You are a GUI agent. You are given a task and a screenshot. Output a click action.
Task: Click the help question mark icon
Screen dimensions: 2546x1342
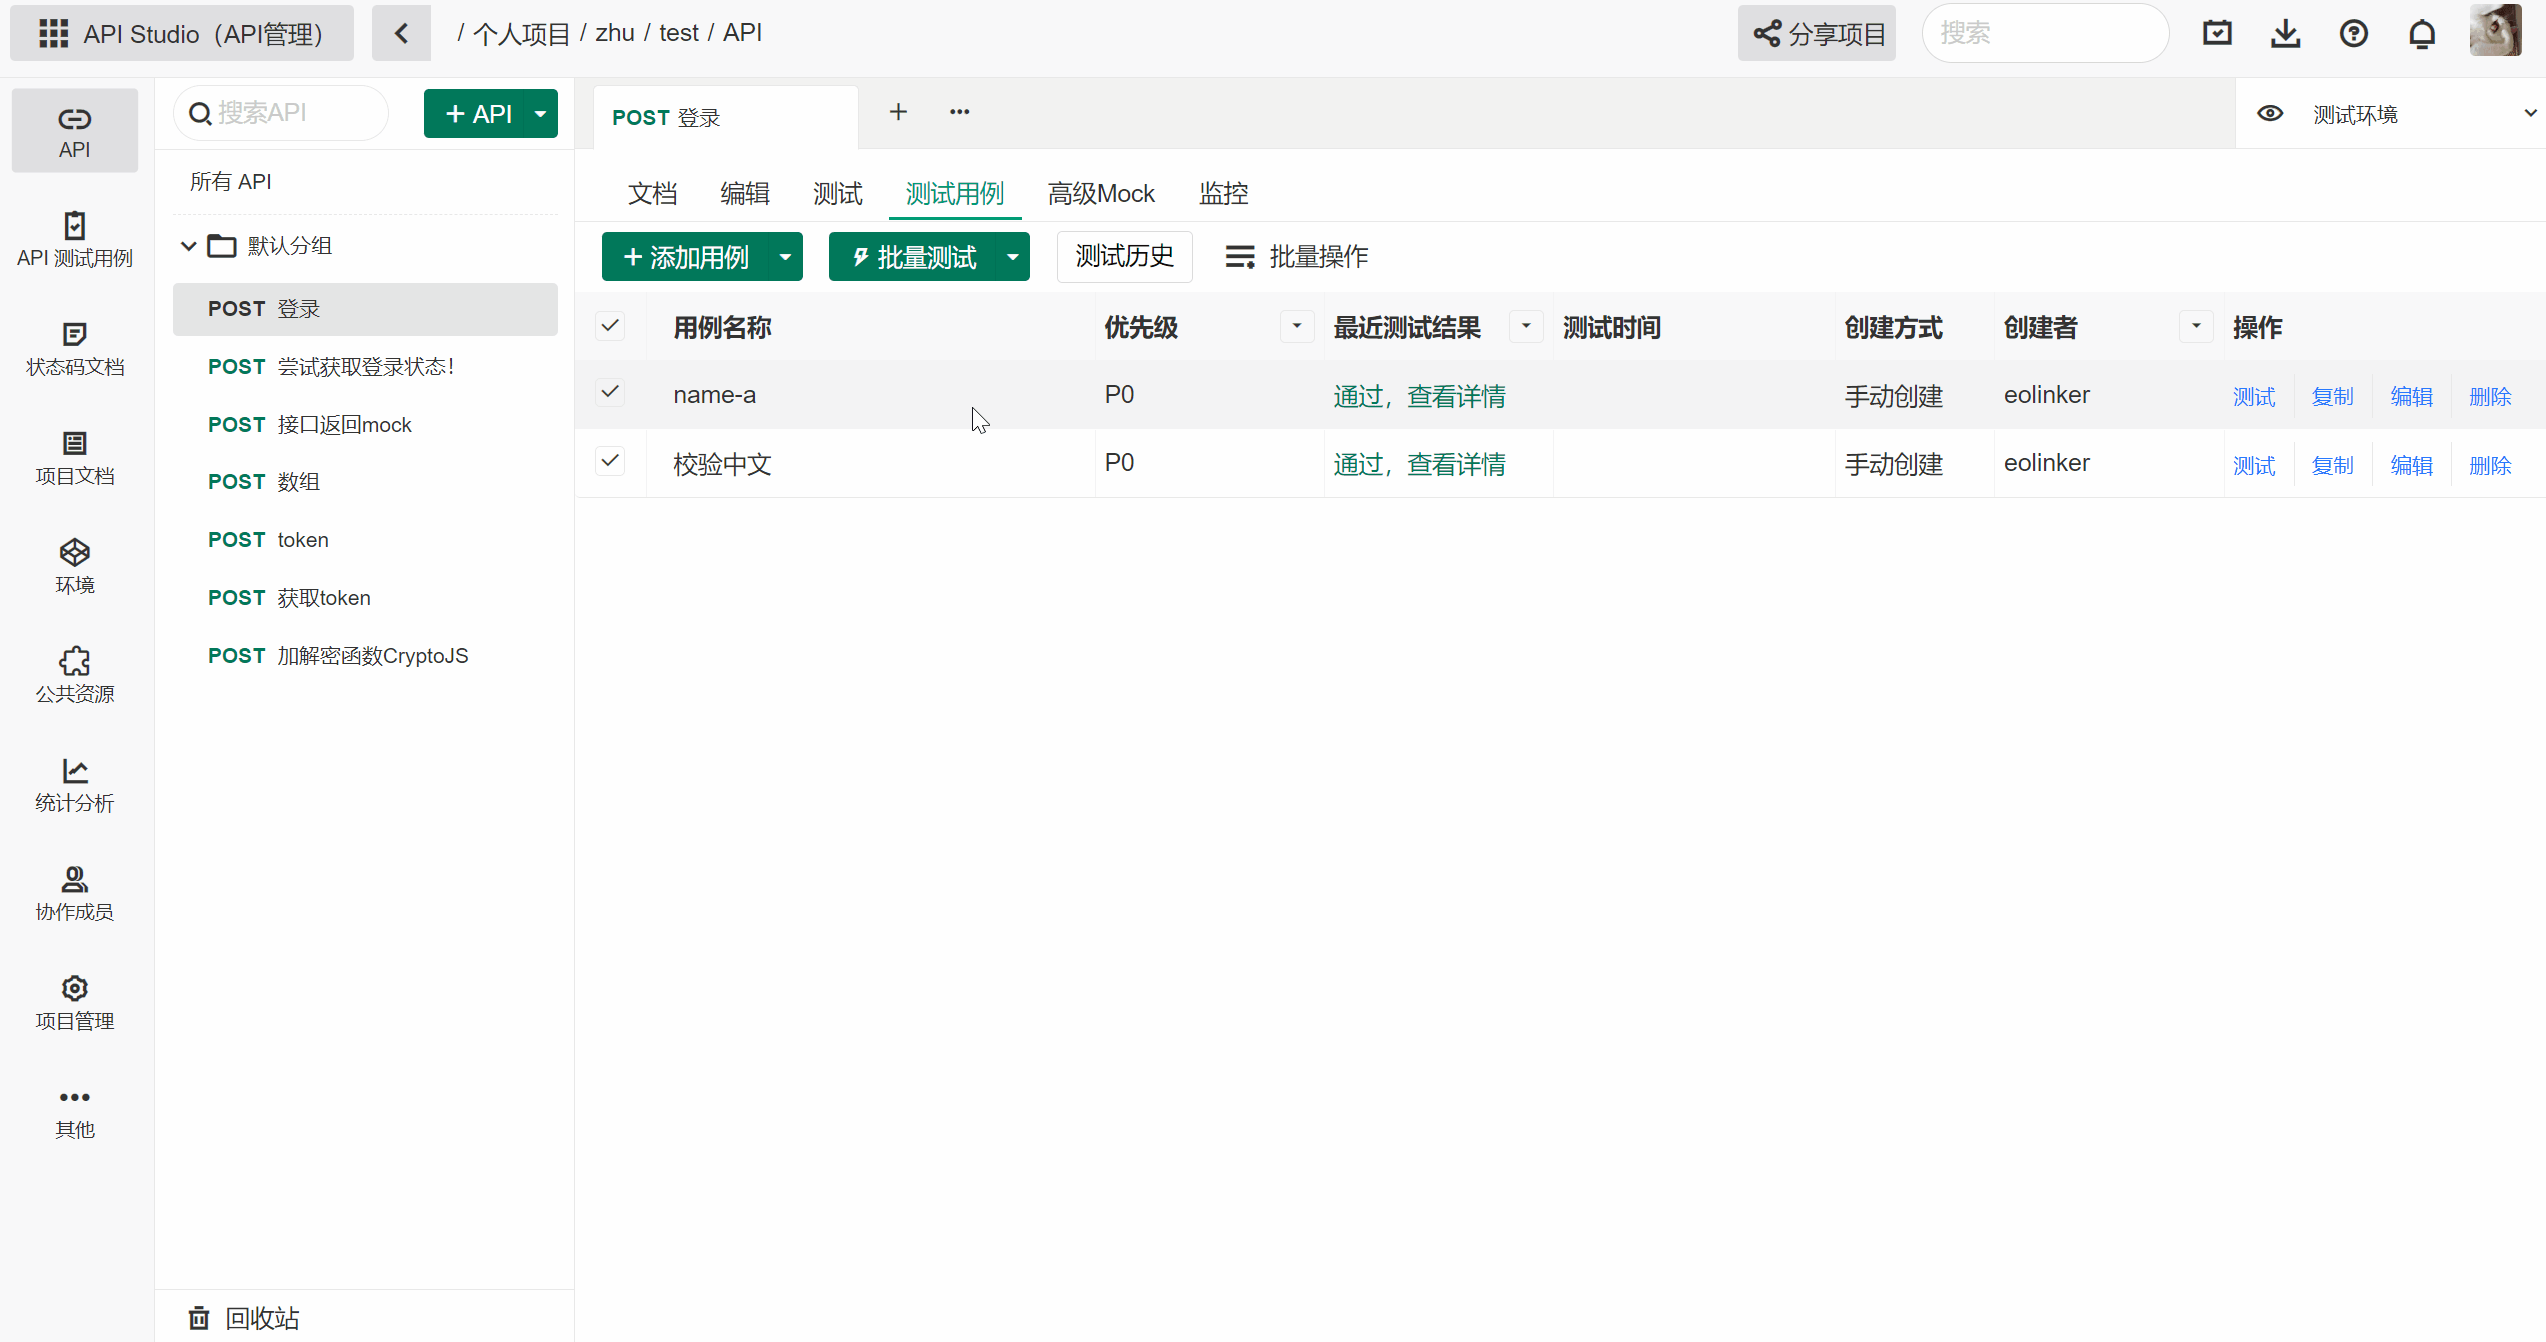point(2353,34)
